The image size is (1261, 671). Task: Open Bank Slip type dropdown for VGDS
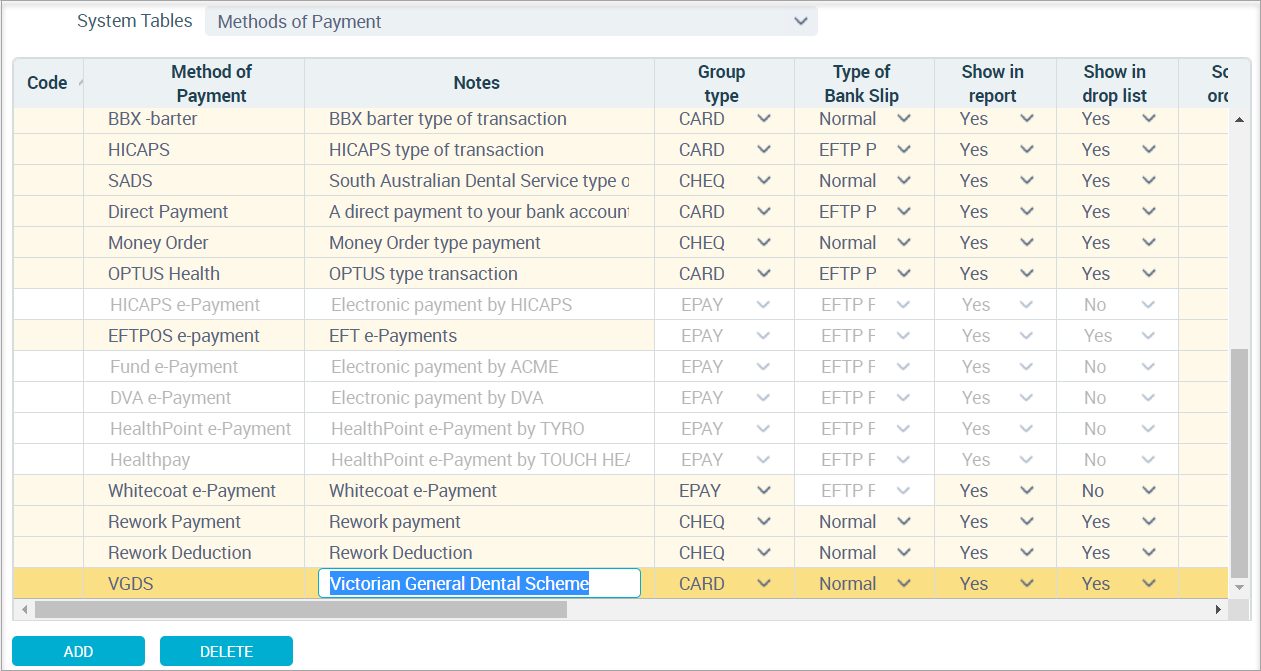tap(904, 583)
